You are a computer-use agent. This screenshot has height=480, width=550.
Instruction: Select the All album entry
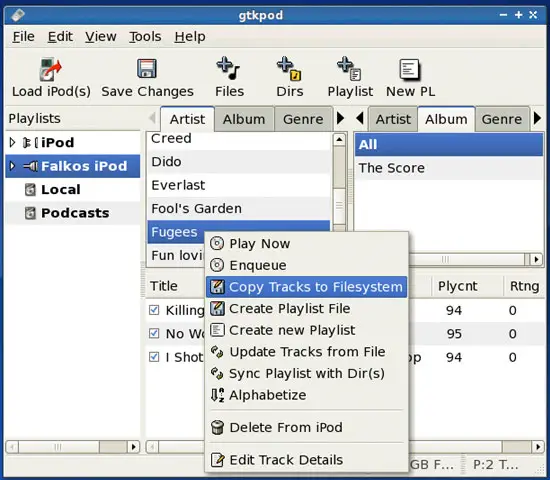pos(449,145)
